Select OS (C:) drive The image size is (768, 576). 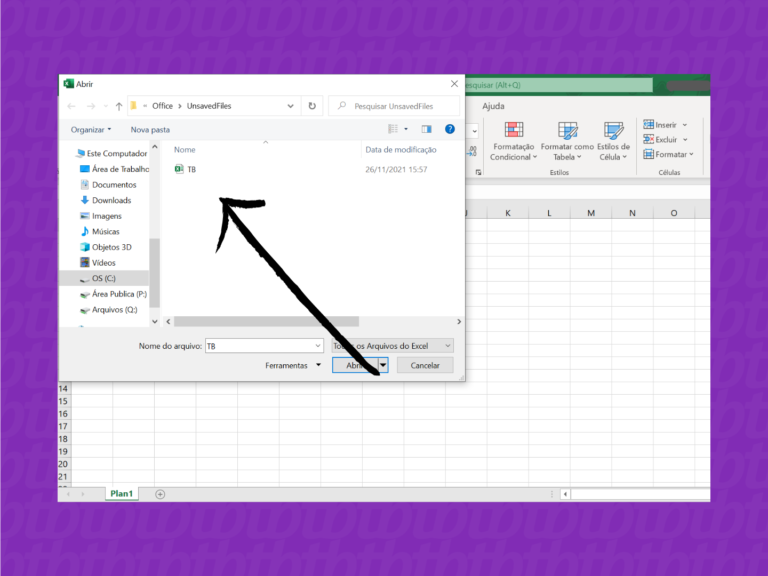pyautogui.click(x=103, y=278)
